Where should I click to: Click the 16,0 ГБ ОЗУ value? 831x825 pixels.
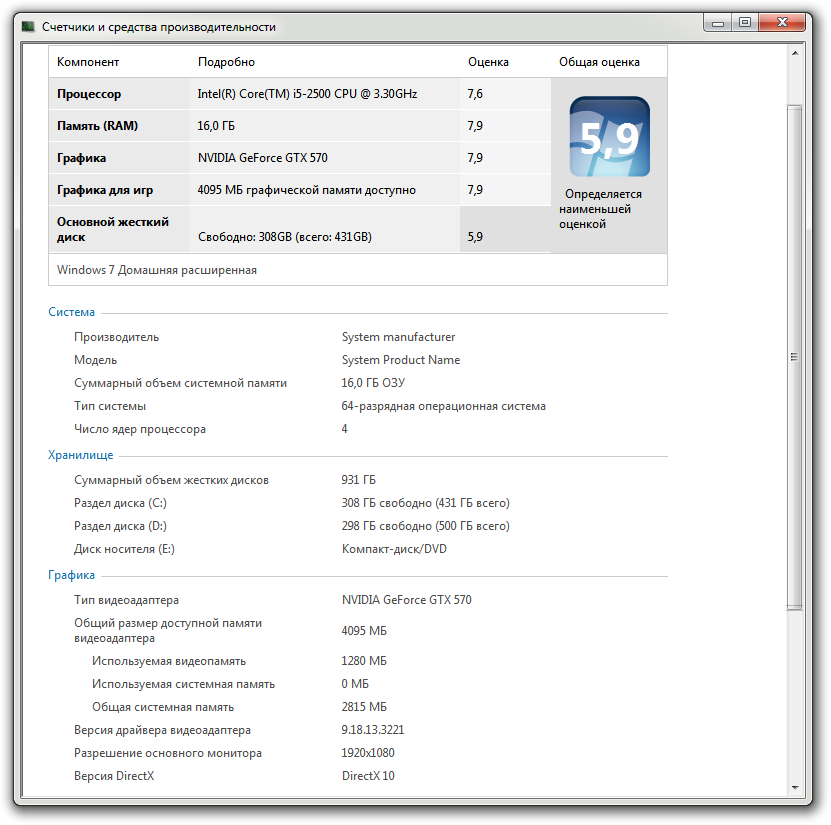[373, 383]
